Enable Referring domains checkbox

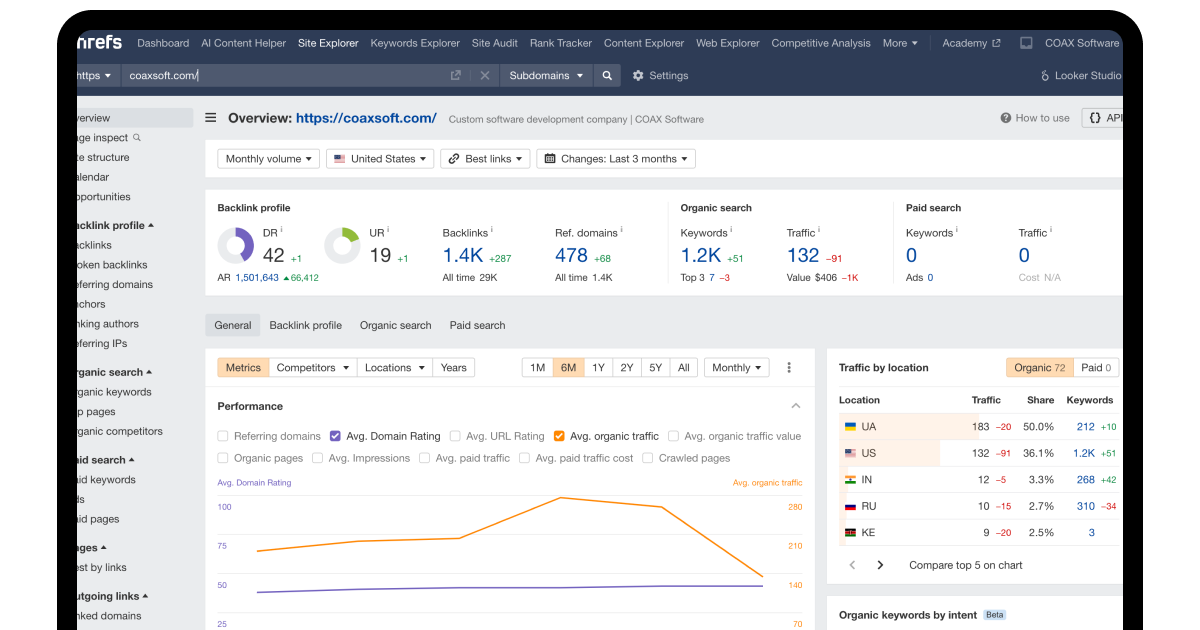pos(224,436)
